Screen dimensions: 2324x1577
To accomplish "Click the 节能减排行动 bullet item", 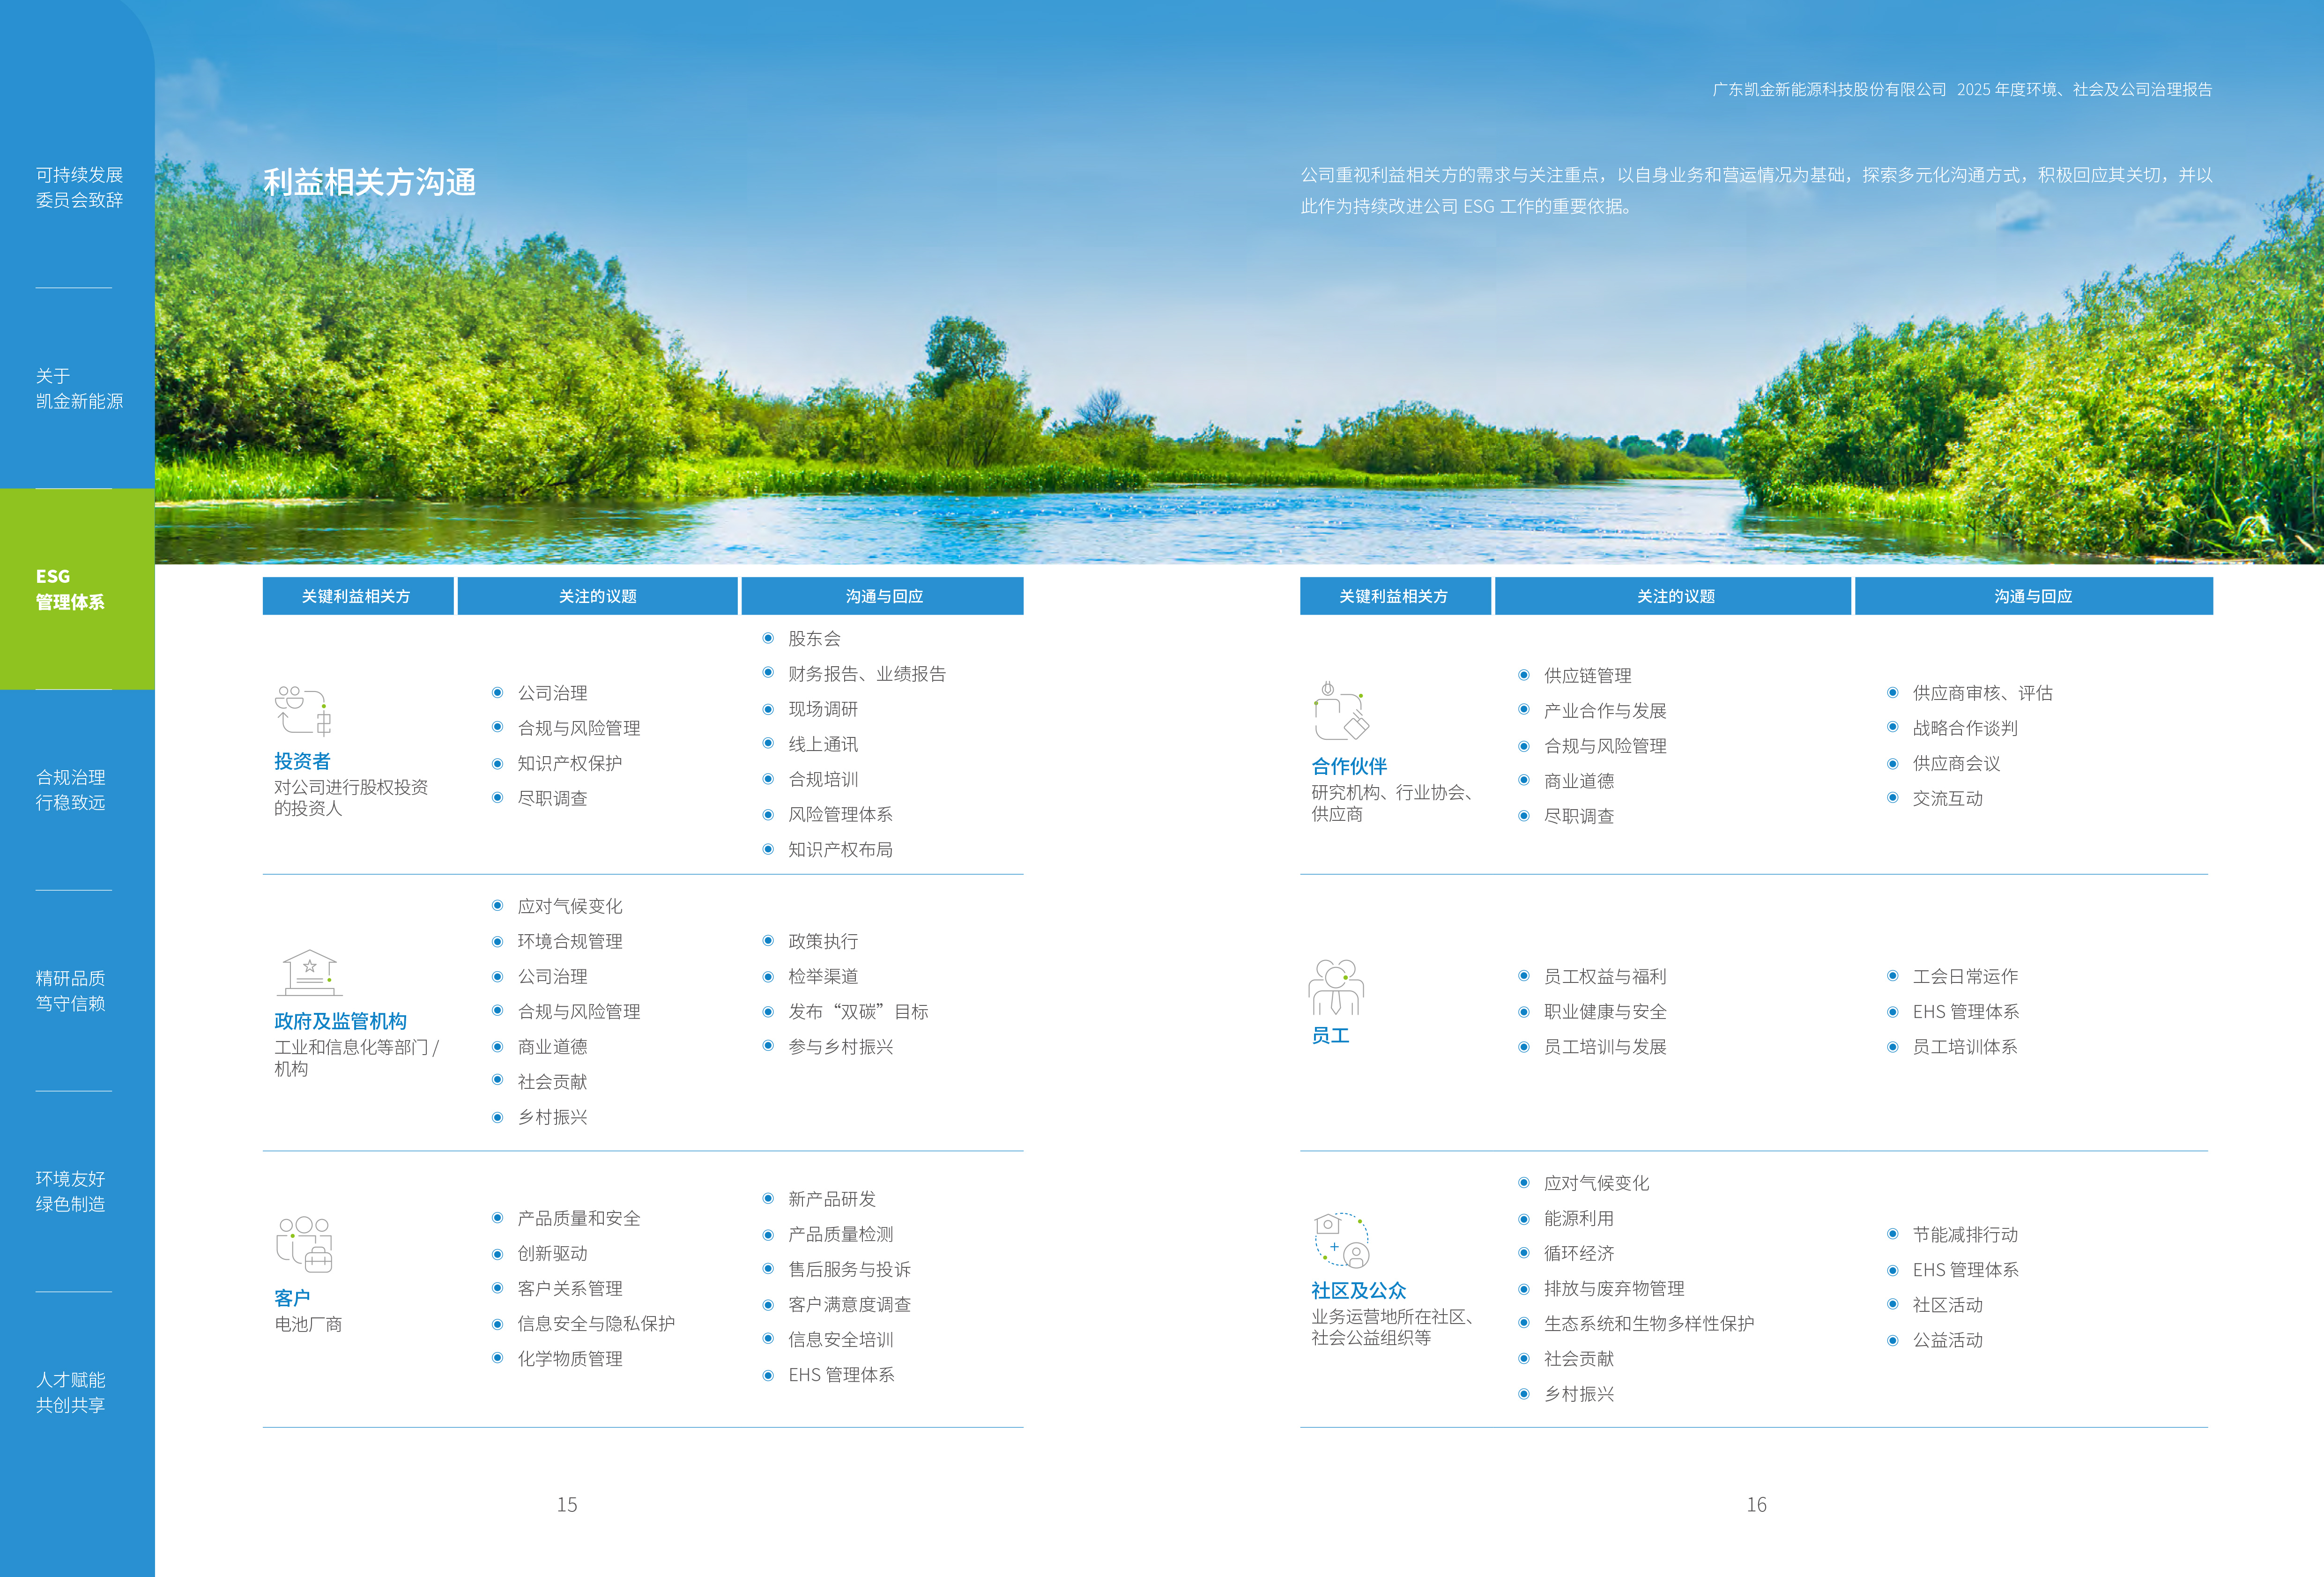I will [x=1965, y=1235].
